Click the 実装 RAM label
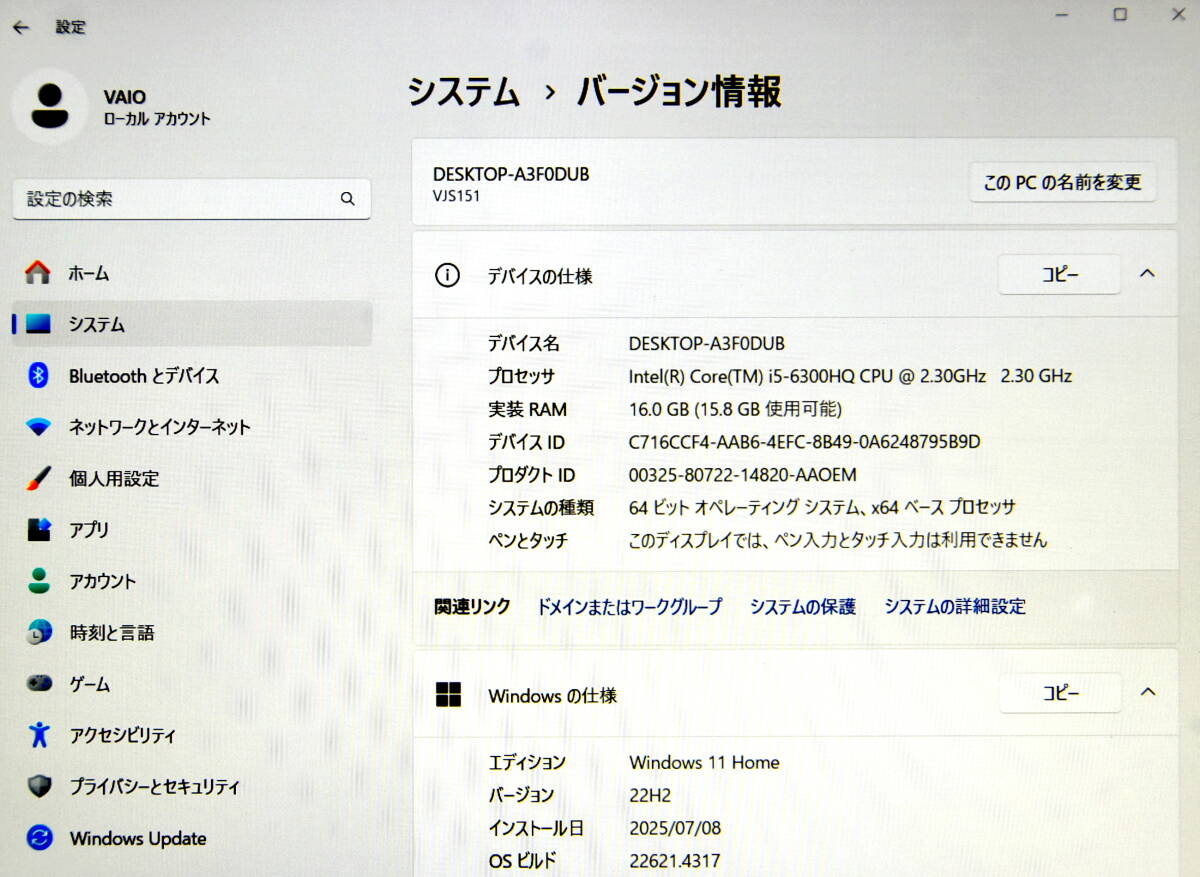Screen dimensions: 1200x877 [x=527, y=409]
